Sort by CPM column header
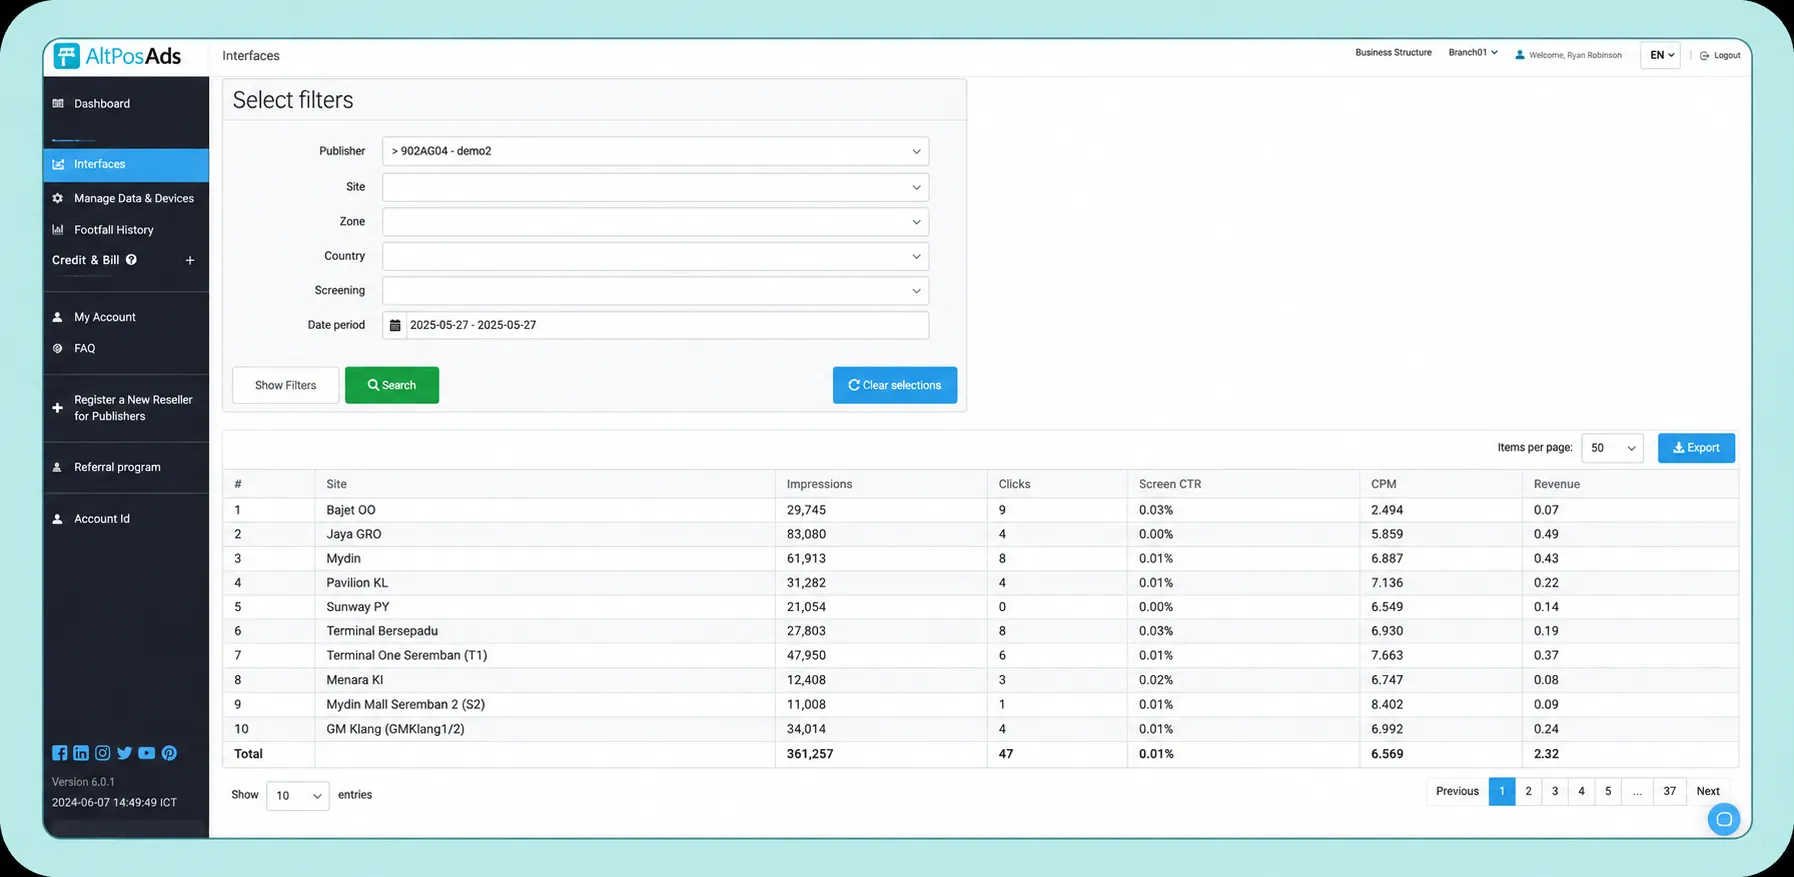Screen dimensions: 1794x877 [1440, 484]
